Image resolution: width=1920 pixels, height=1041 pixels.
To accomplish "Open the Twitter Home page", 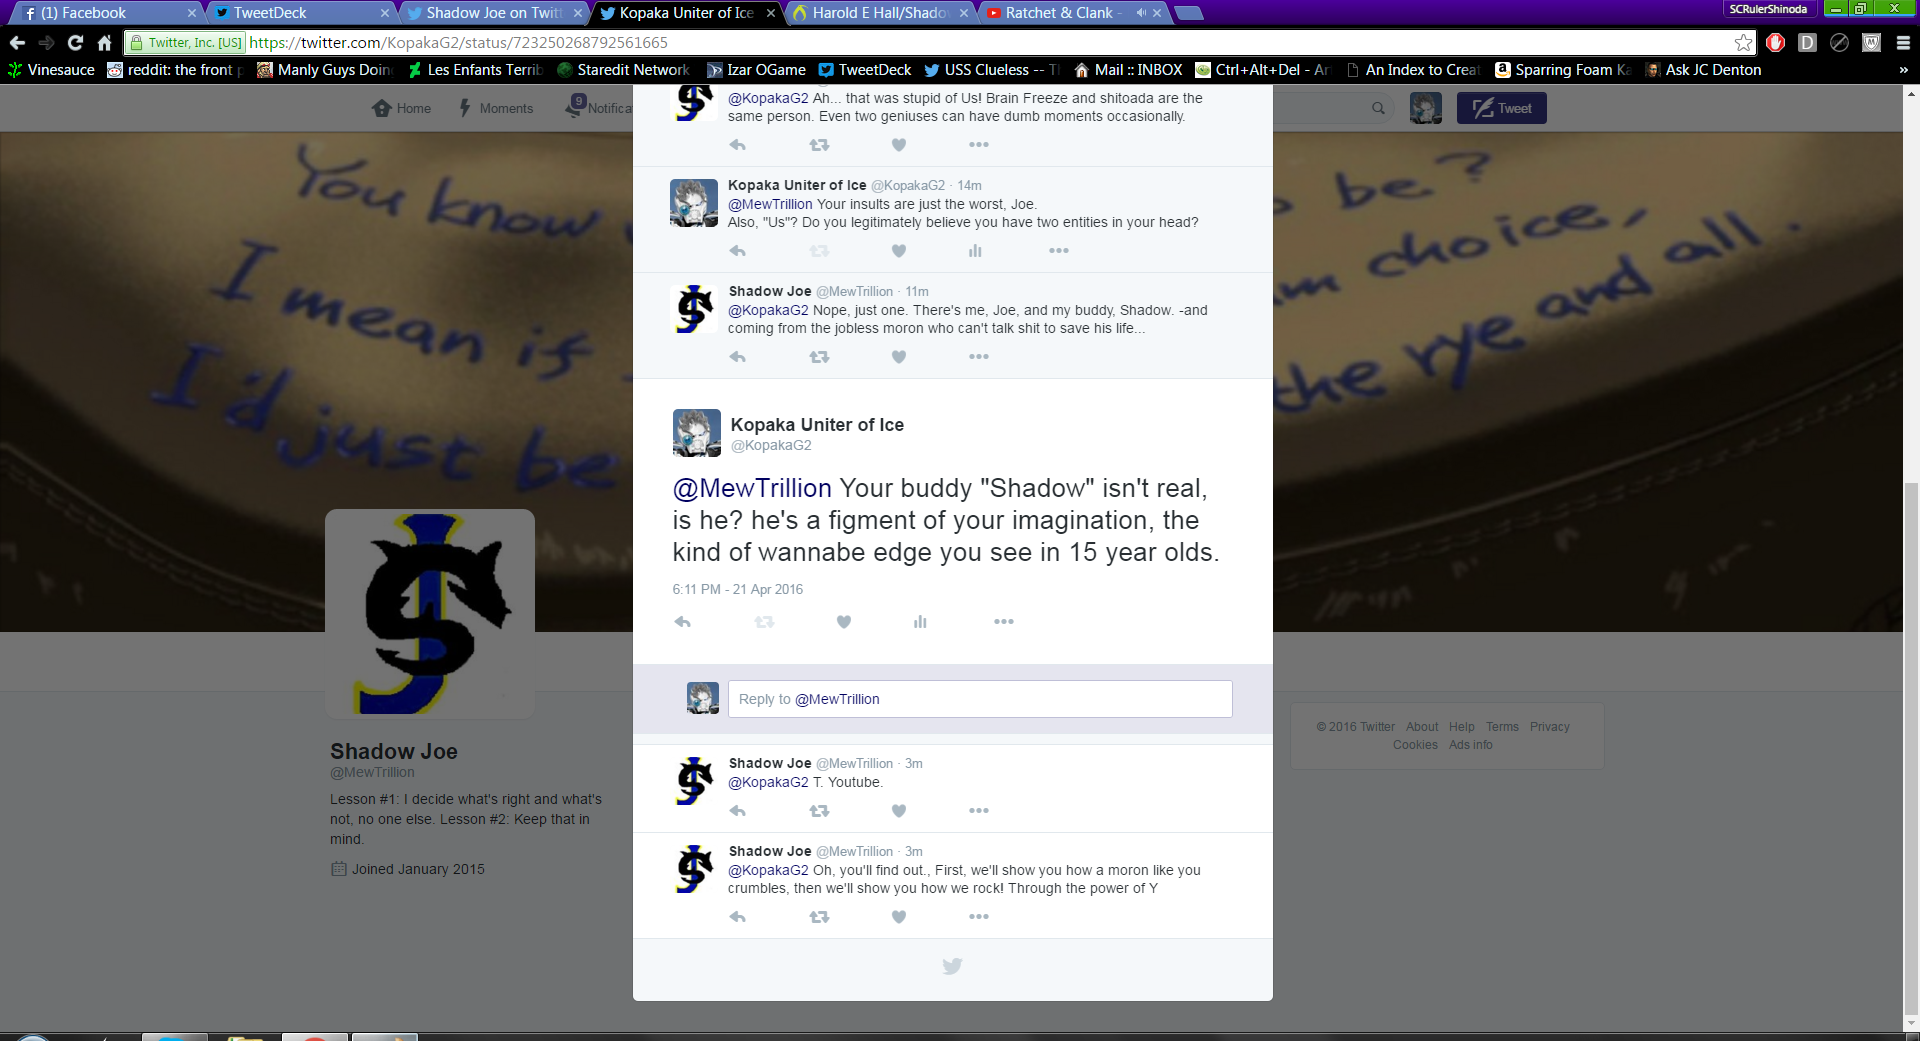I will pos(401,108).
